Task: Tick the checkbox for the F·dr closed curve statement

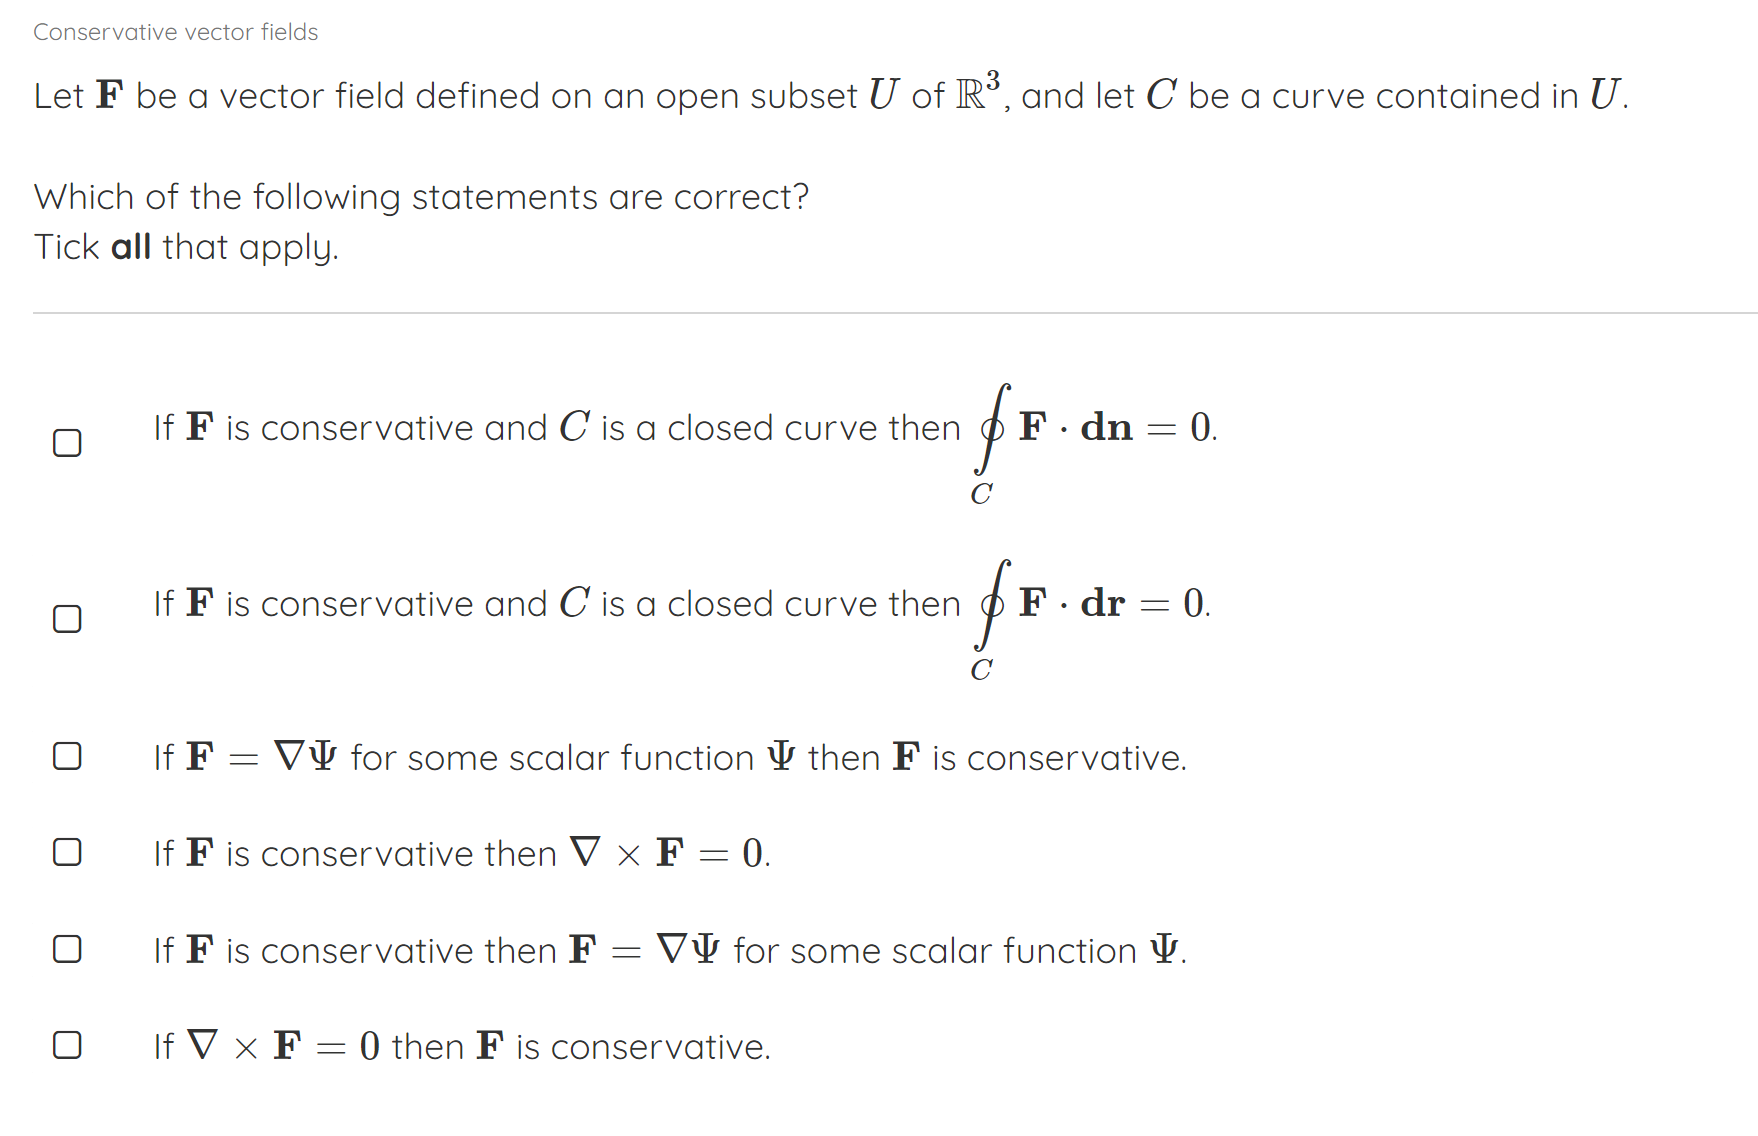Action: coord(66,620)
